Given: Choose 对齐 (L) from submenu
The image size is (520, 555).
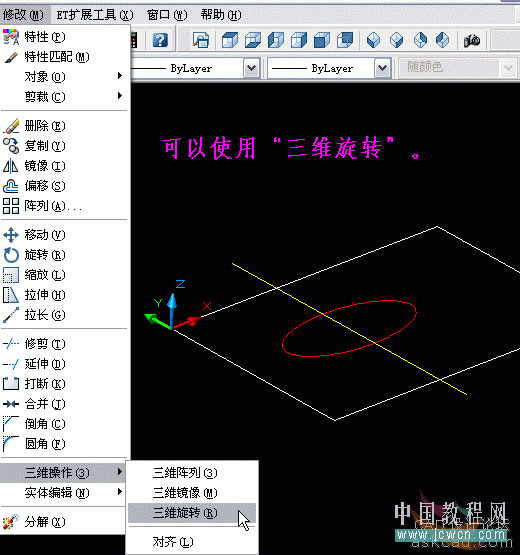Looking at the screenshot, I should tap(192, 542).
